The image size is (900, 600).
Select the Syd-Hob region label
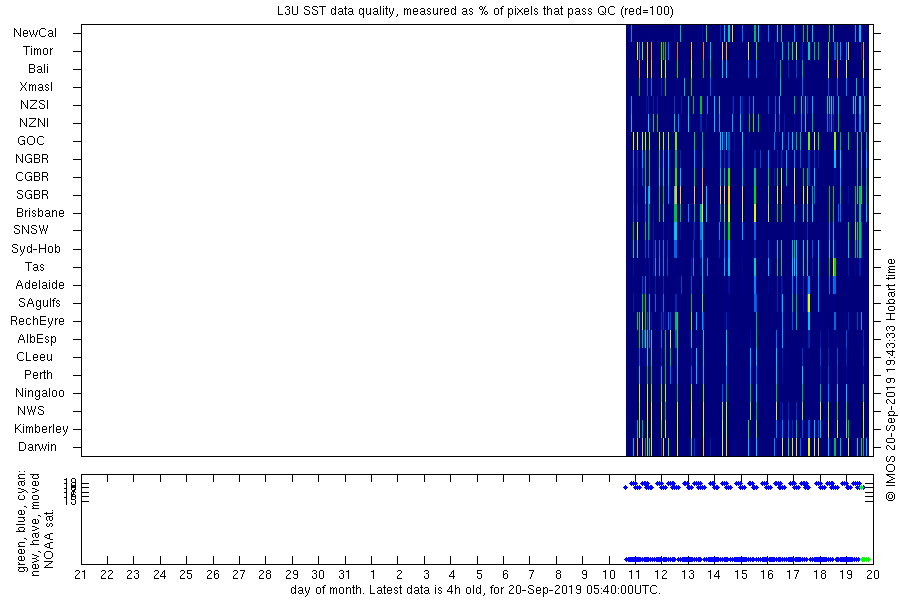tap(36, 249)
